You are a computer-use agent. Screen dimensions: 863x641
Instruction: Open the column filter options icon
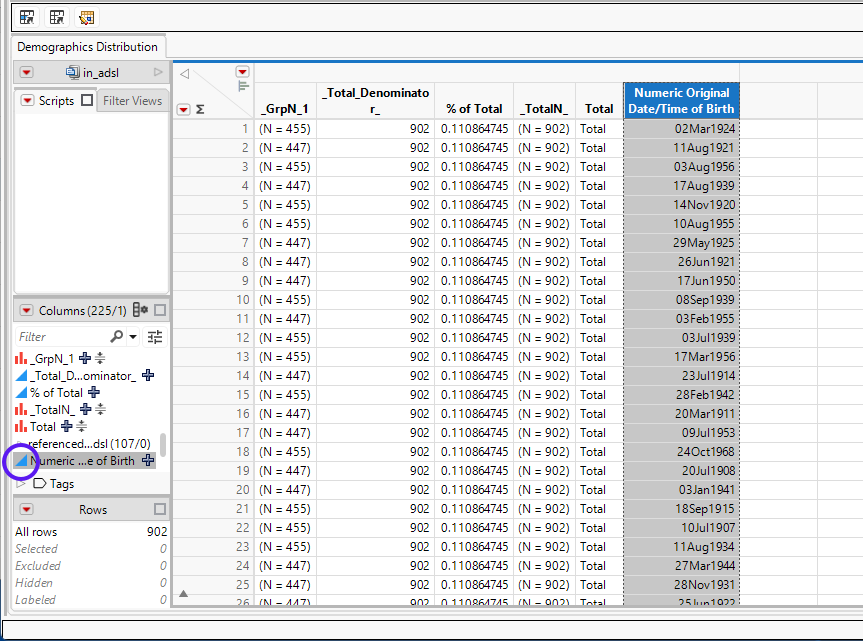coord(154,337)
